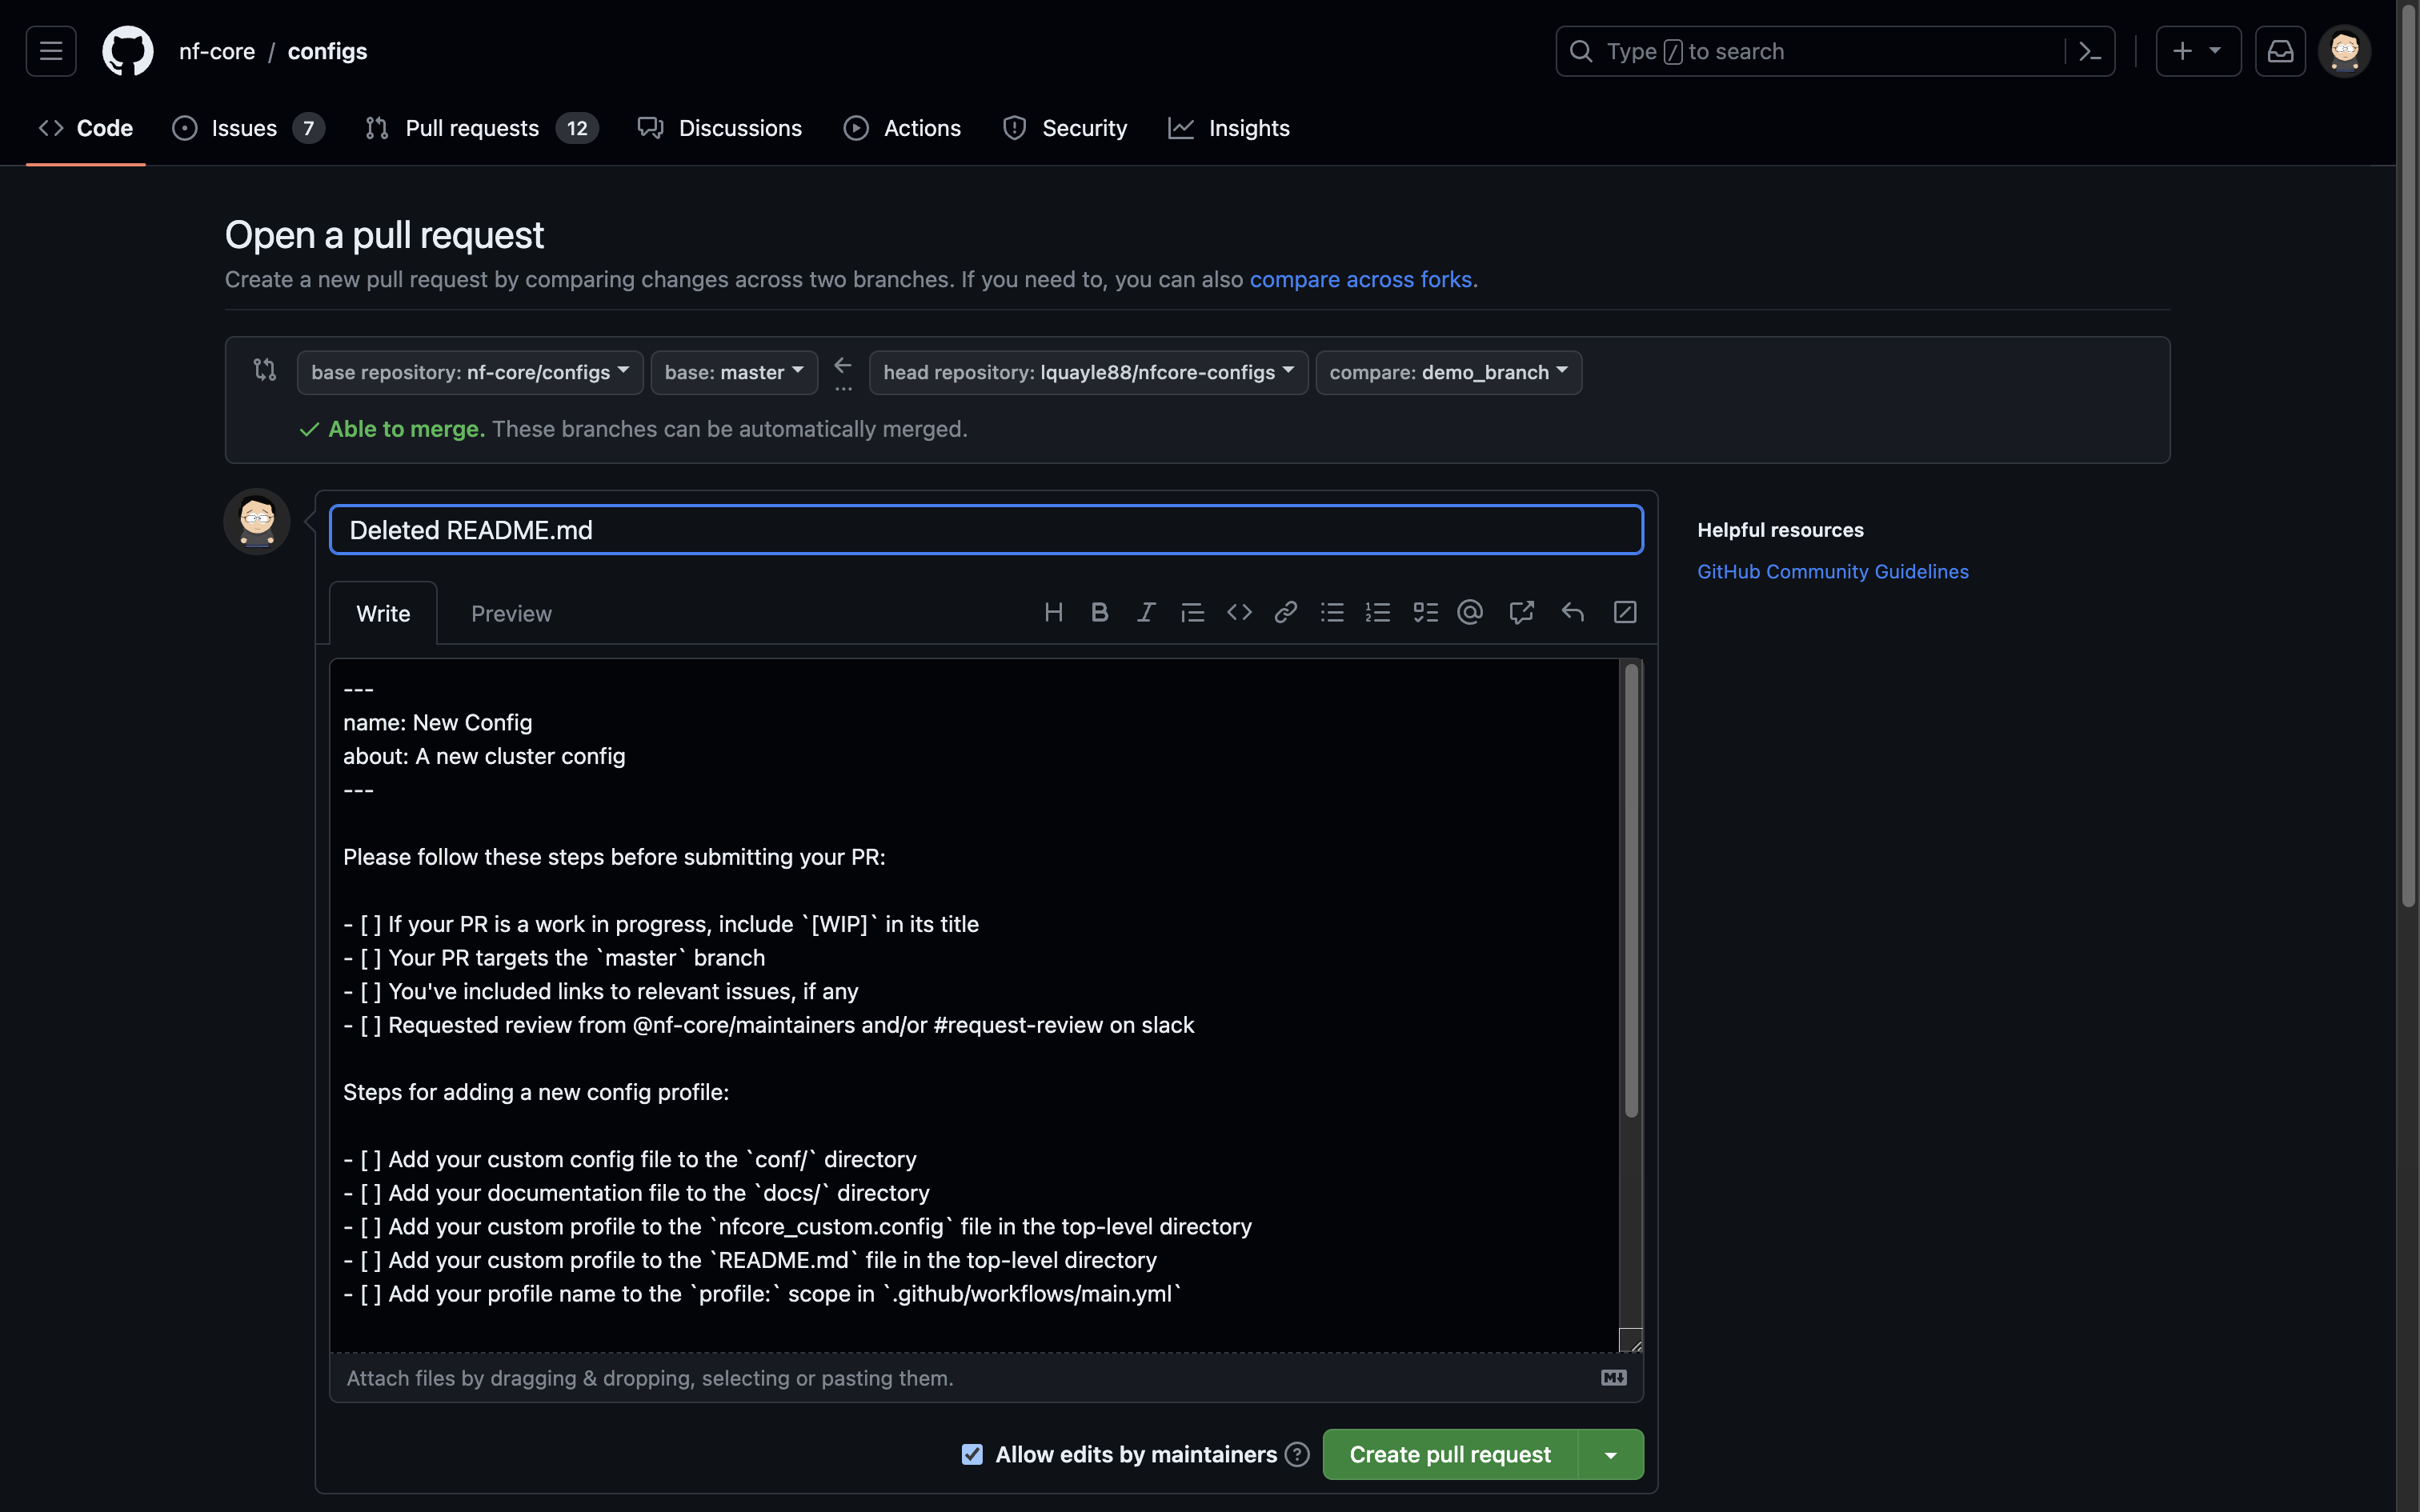
Task: Expand Create pull request options arrow
Action: (x=1611, y=1454)
